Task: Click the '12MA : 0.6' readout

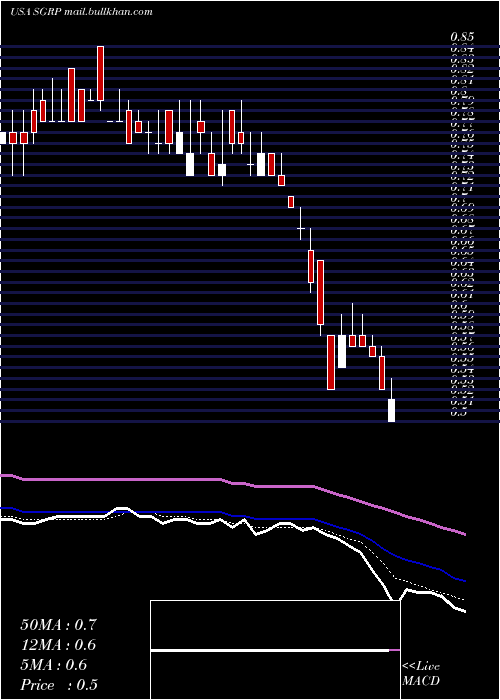Action: (x=58, y=645)
